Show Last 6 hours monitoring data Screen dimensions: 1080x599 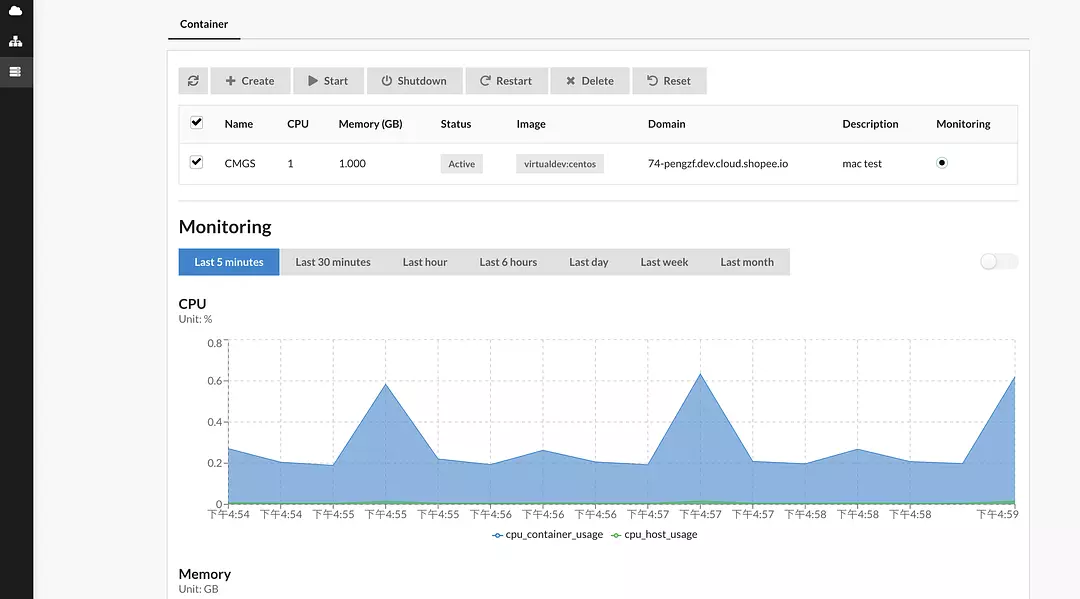click(x=508, y=262)
